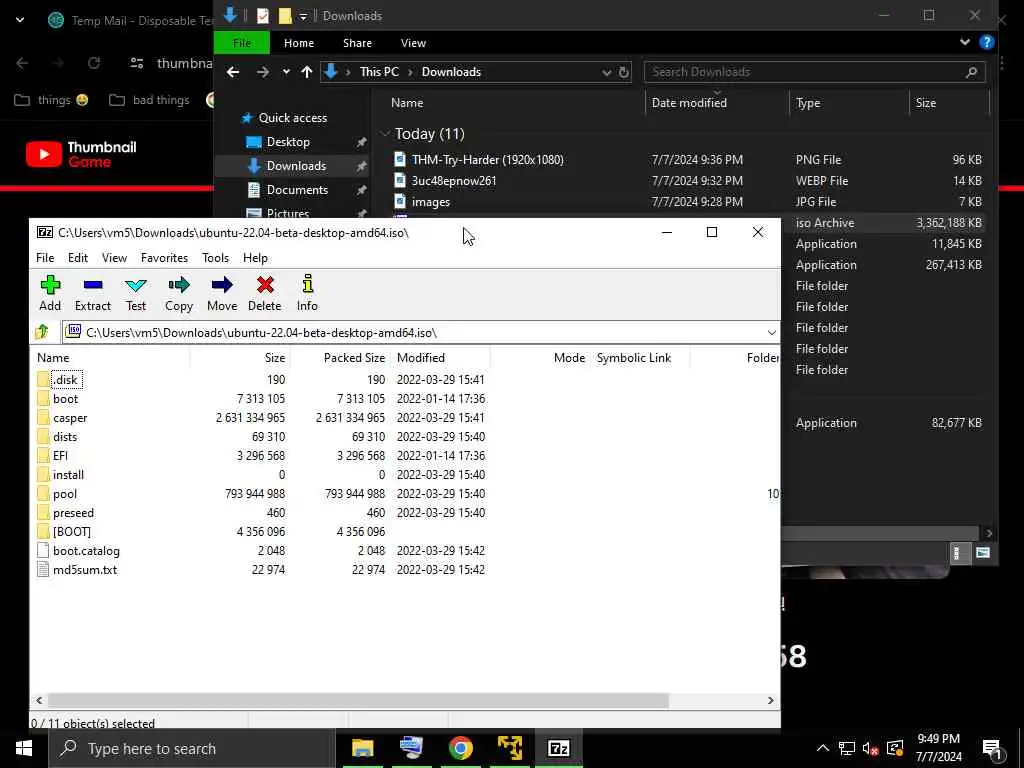Screen dimensions: 1024x768
Task: Open the green File tab in Explorer
Action: coord(242,42)
